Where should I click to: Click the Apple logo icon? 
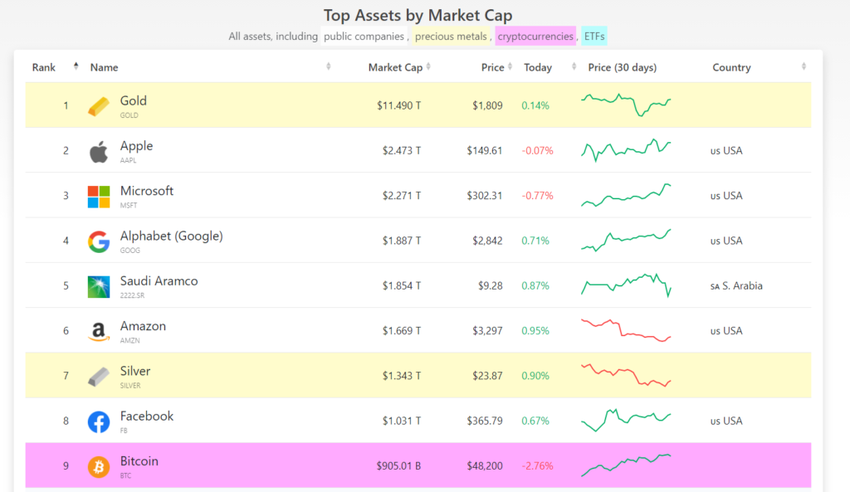(x=98, y=151)
